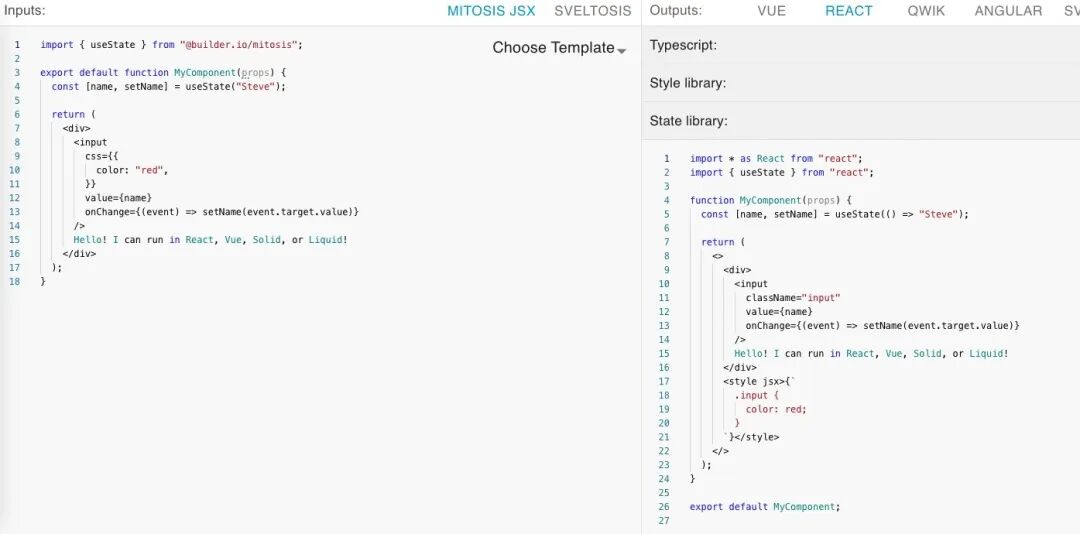Viewport: 1080px width, 534px height.
Task: Click color: "red" line in input editor
Action: point(132,170)
